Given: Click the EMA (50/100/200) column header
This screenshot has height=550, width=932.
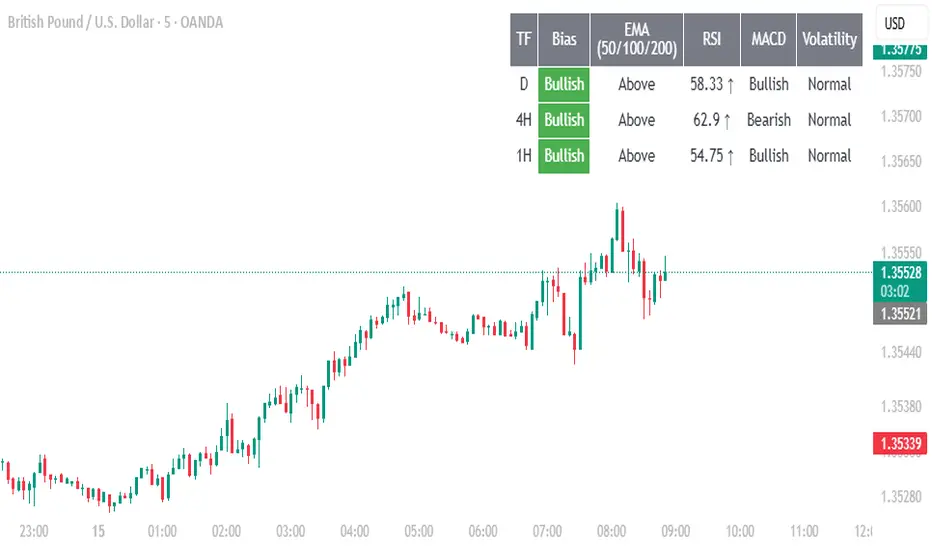Looking at the screenshot, I should click(x=637, y=39).
